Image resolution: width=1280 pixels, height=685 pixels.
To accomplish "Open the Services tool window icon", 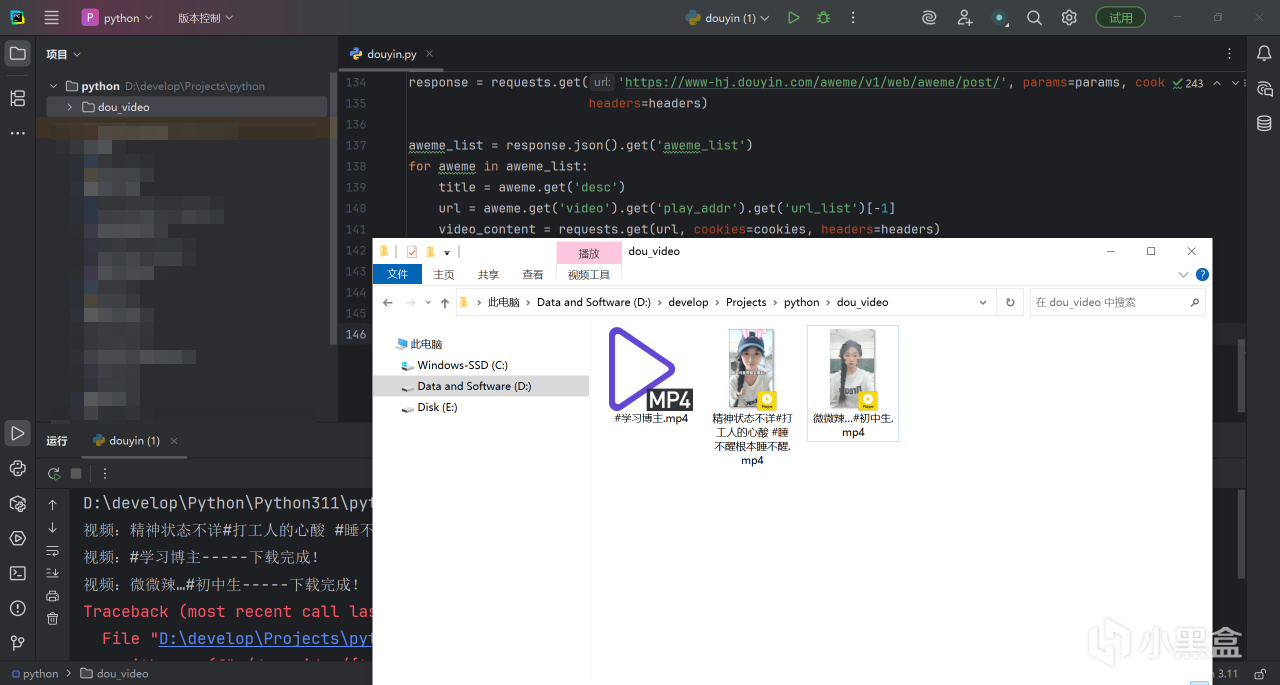I will click(17, 538).
